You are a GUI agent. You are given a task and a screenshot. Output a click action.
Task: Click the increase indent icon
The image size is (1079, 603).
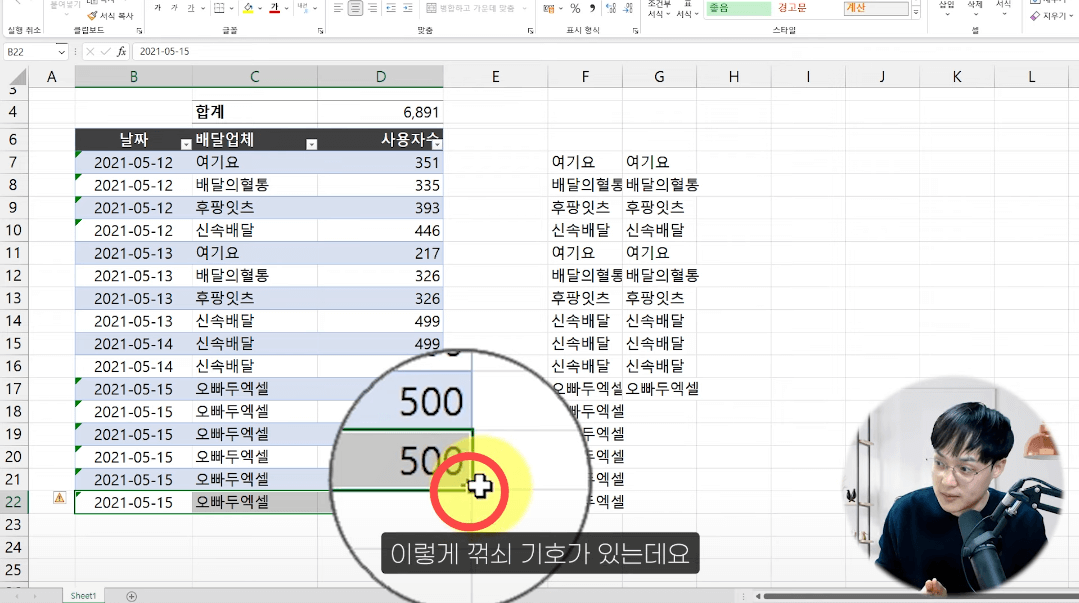point(407,8)
